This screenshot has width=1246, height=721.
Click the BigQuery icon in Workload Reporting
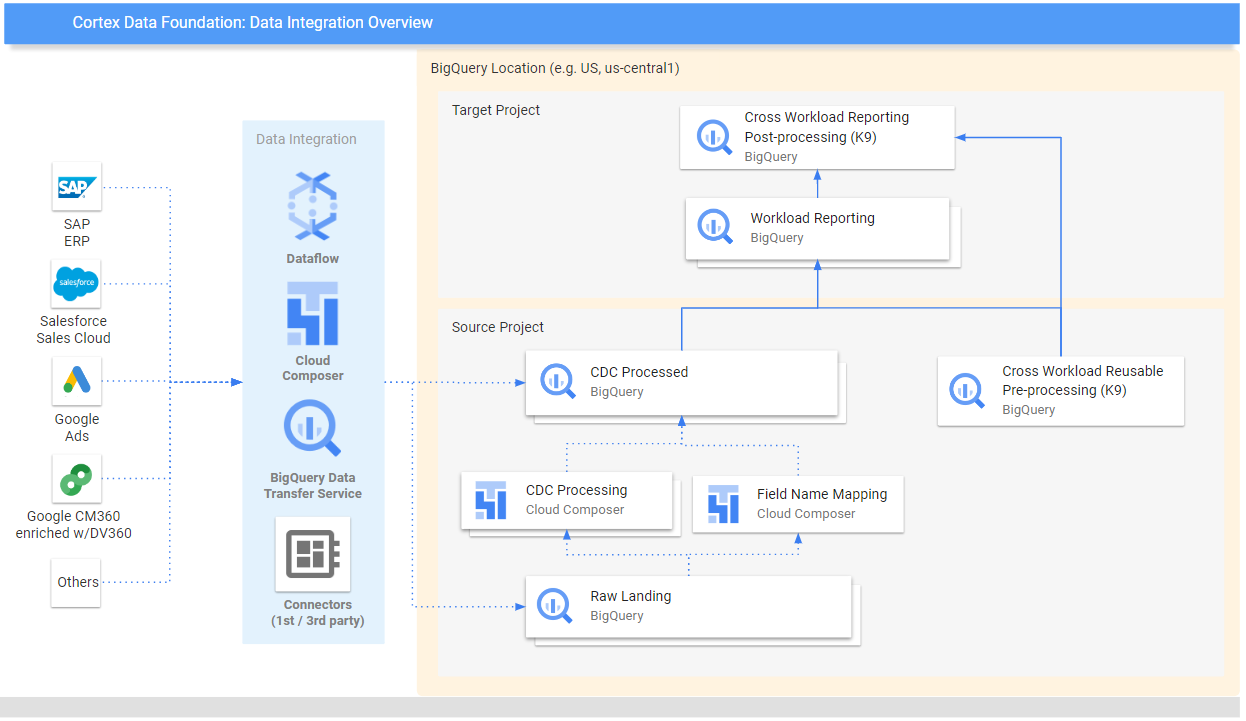click(x=715, y=227)
